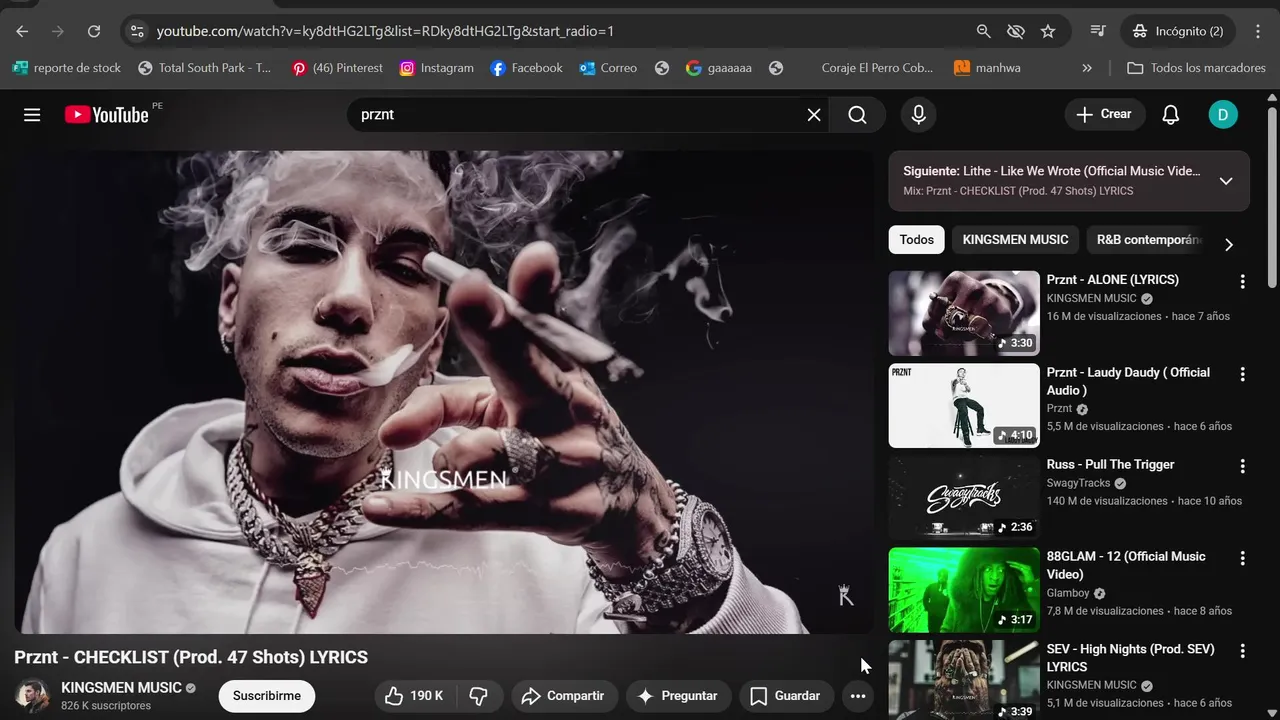Screen dimensions: 1280x720
Task: Open the 88GLAM - 12 video thumbnail
Action: pos(964,590)
